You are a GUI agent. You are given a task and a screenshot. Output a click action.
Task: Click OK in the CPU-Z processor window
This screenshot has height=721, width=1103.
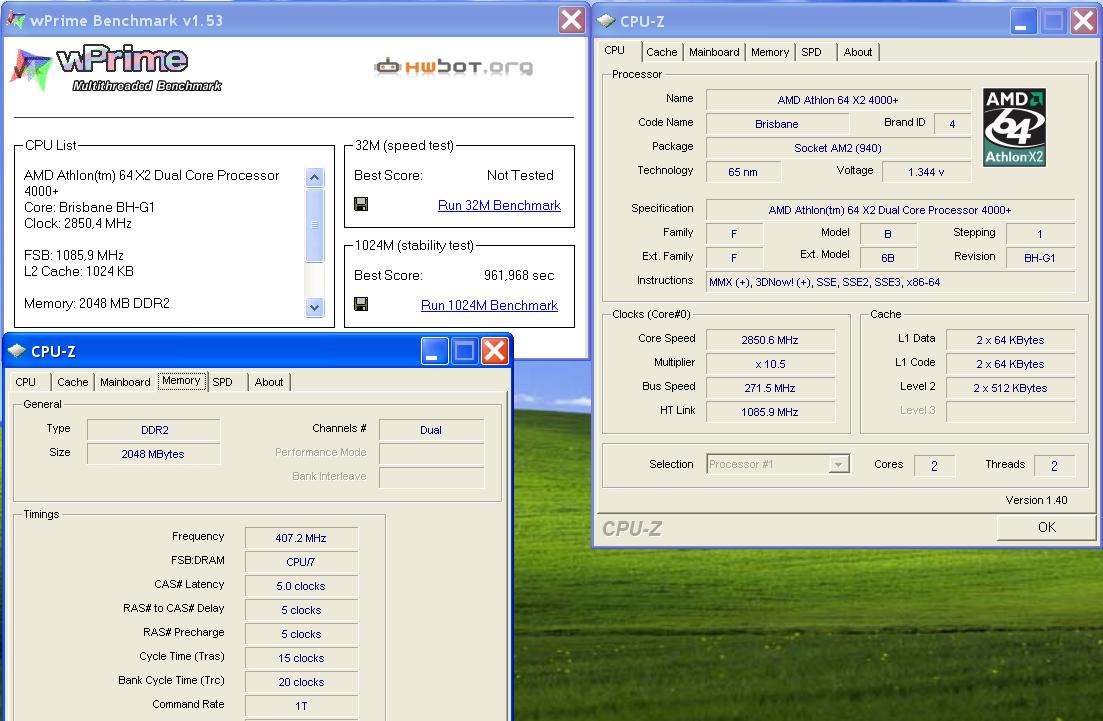(x=1046, y=527)
